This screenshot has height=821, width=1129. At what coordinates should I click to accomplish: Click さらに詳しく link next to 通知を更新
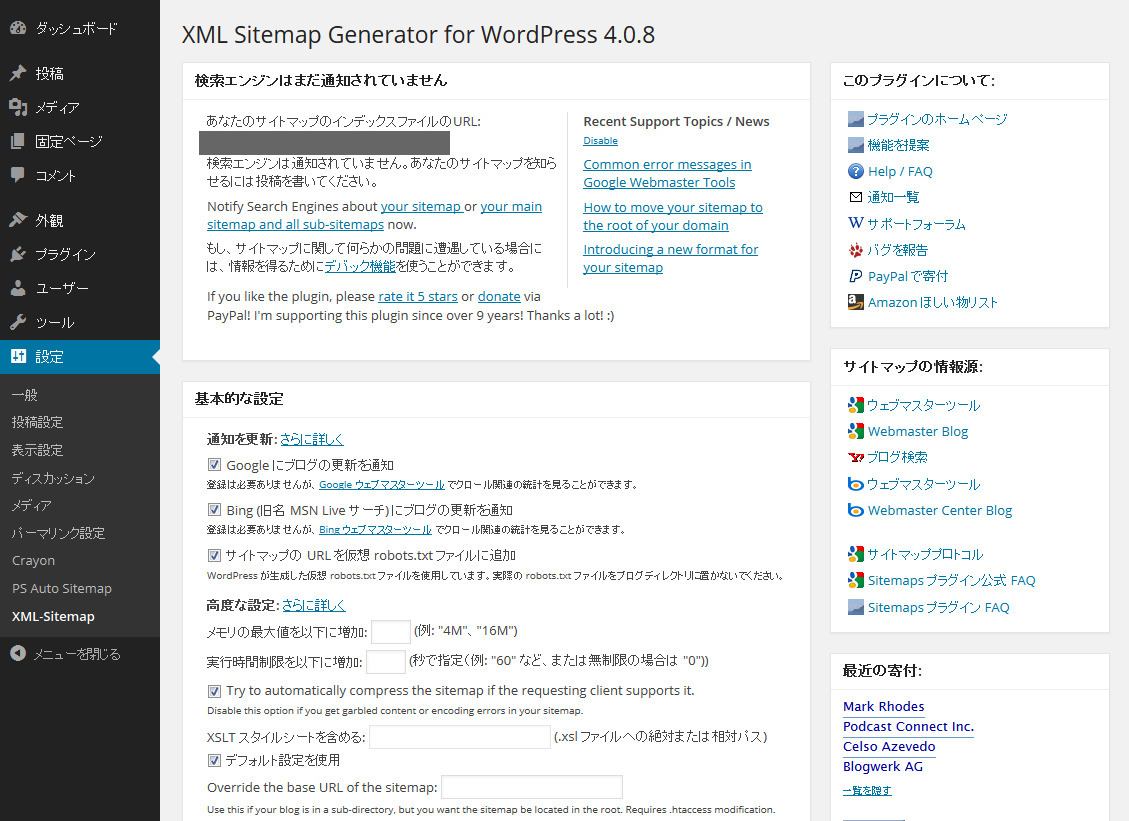coord(312,439)
